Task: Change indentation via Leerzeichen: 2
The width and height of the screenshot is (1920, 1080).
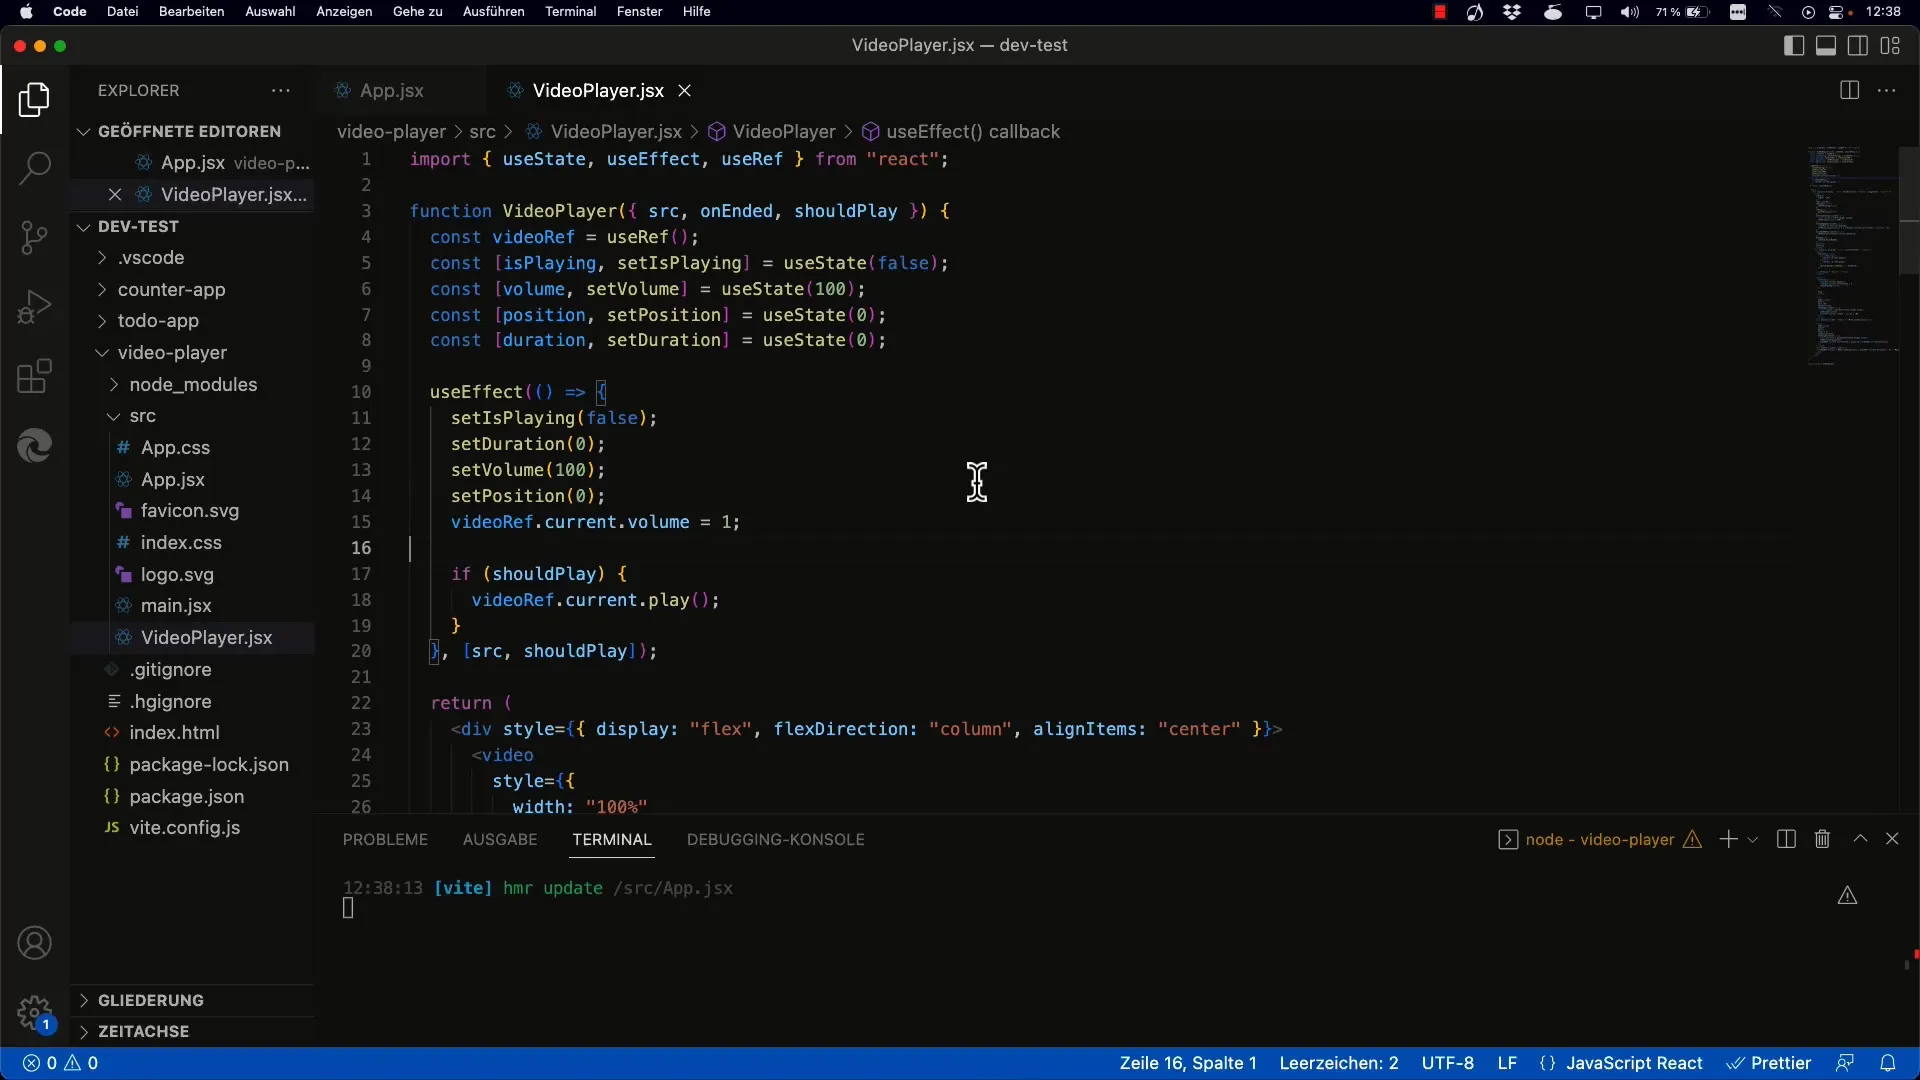Action: pos(1339,1063)
